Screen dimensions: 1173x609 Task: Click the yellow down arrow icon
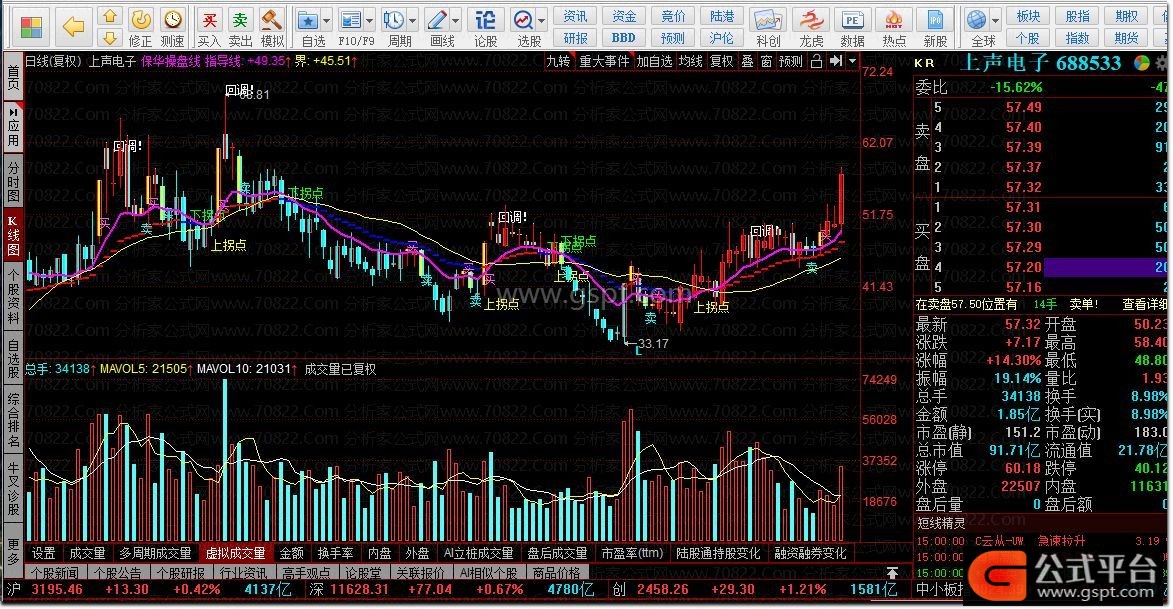(109, 37)
